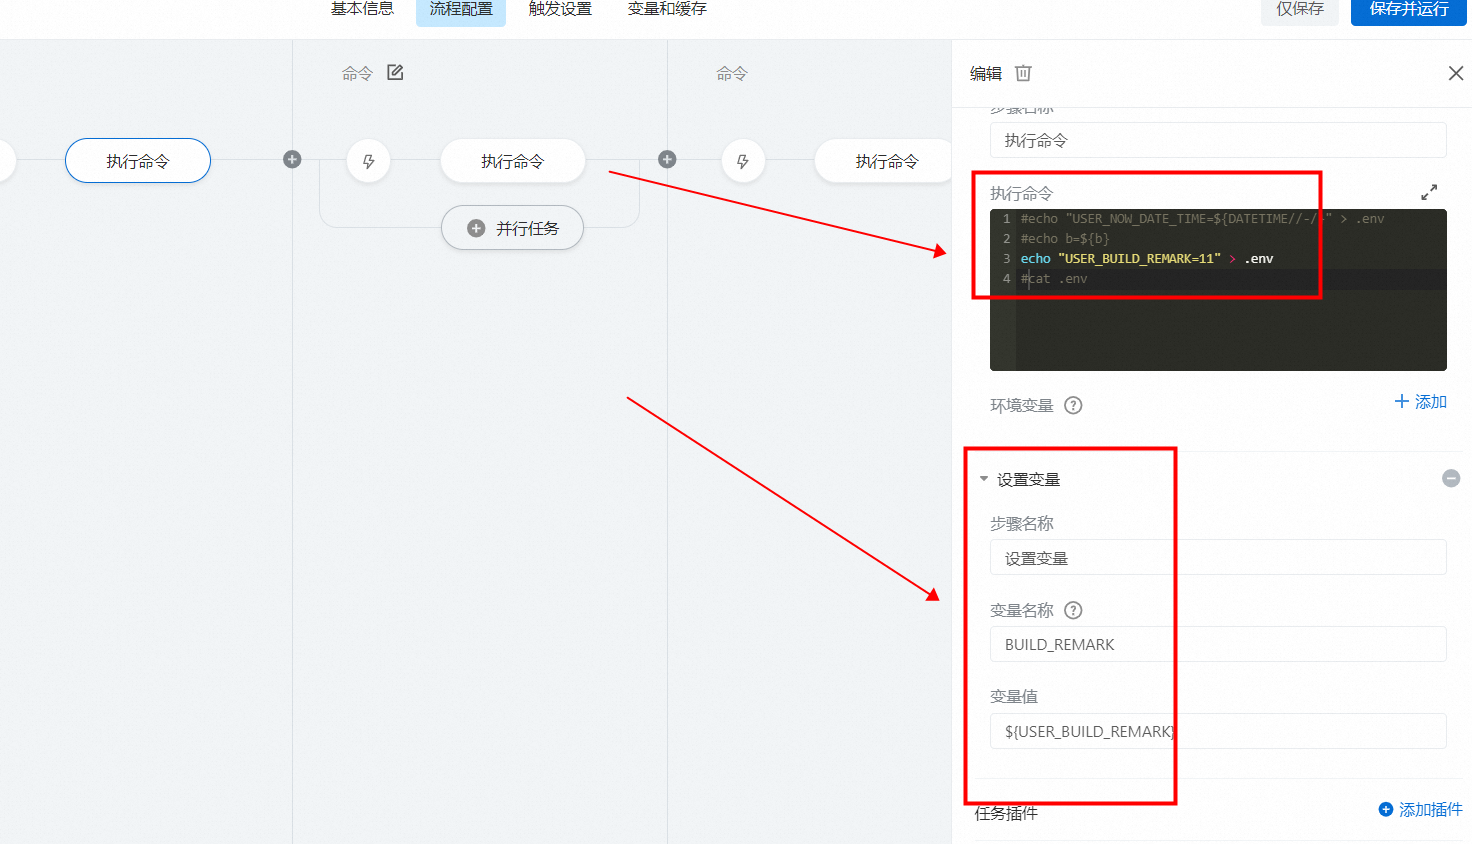
Task: Open the 触发设置 tab
Action: point(560,9)
